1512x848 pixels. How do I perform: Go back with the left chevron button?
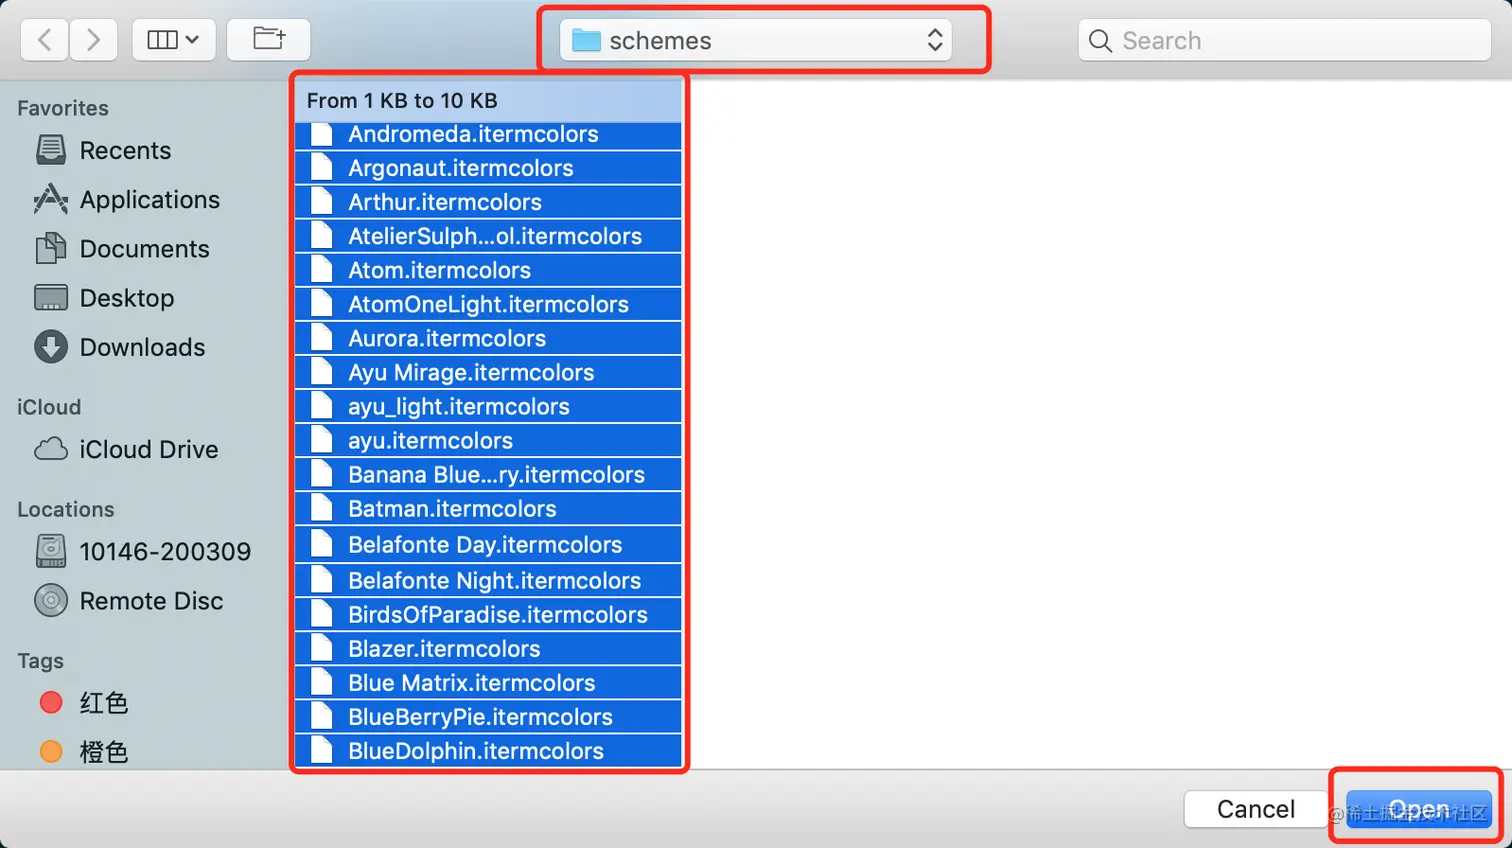pos(44,40)
